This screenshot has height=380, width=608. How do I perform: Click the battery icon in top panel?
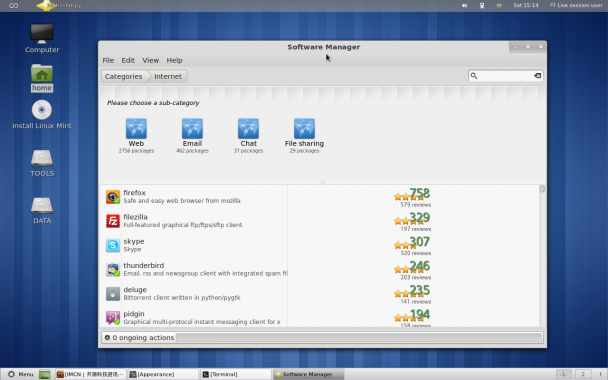point(499,5)
